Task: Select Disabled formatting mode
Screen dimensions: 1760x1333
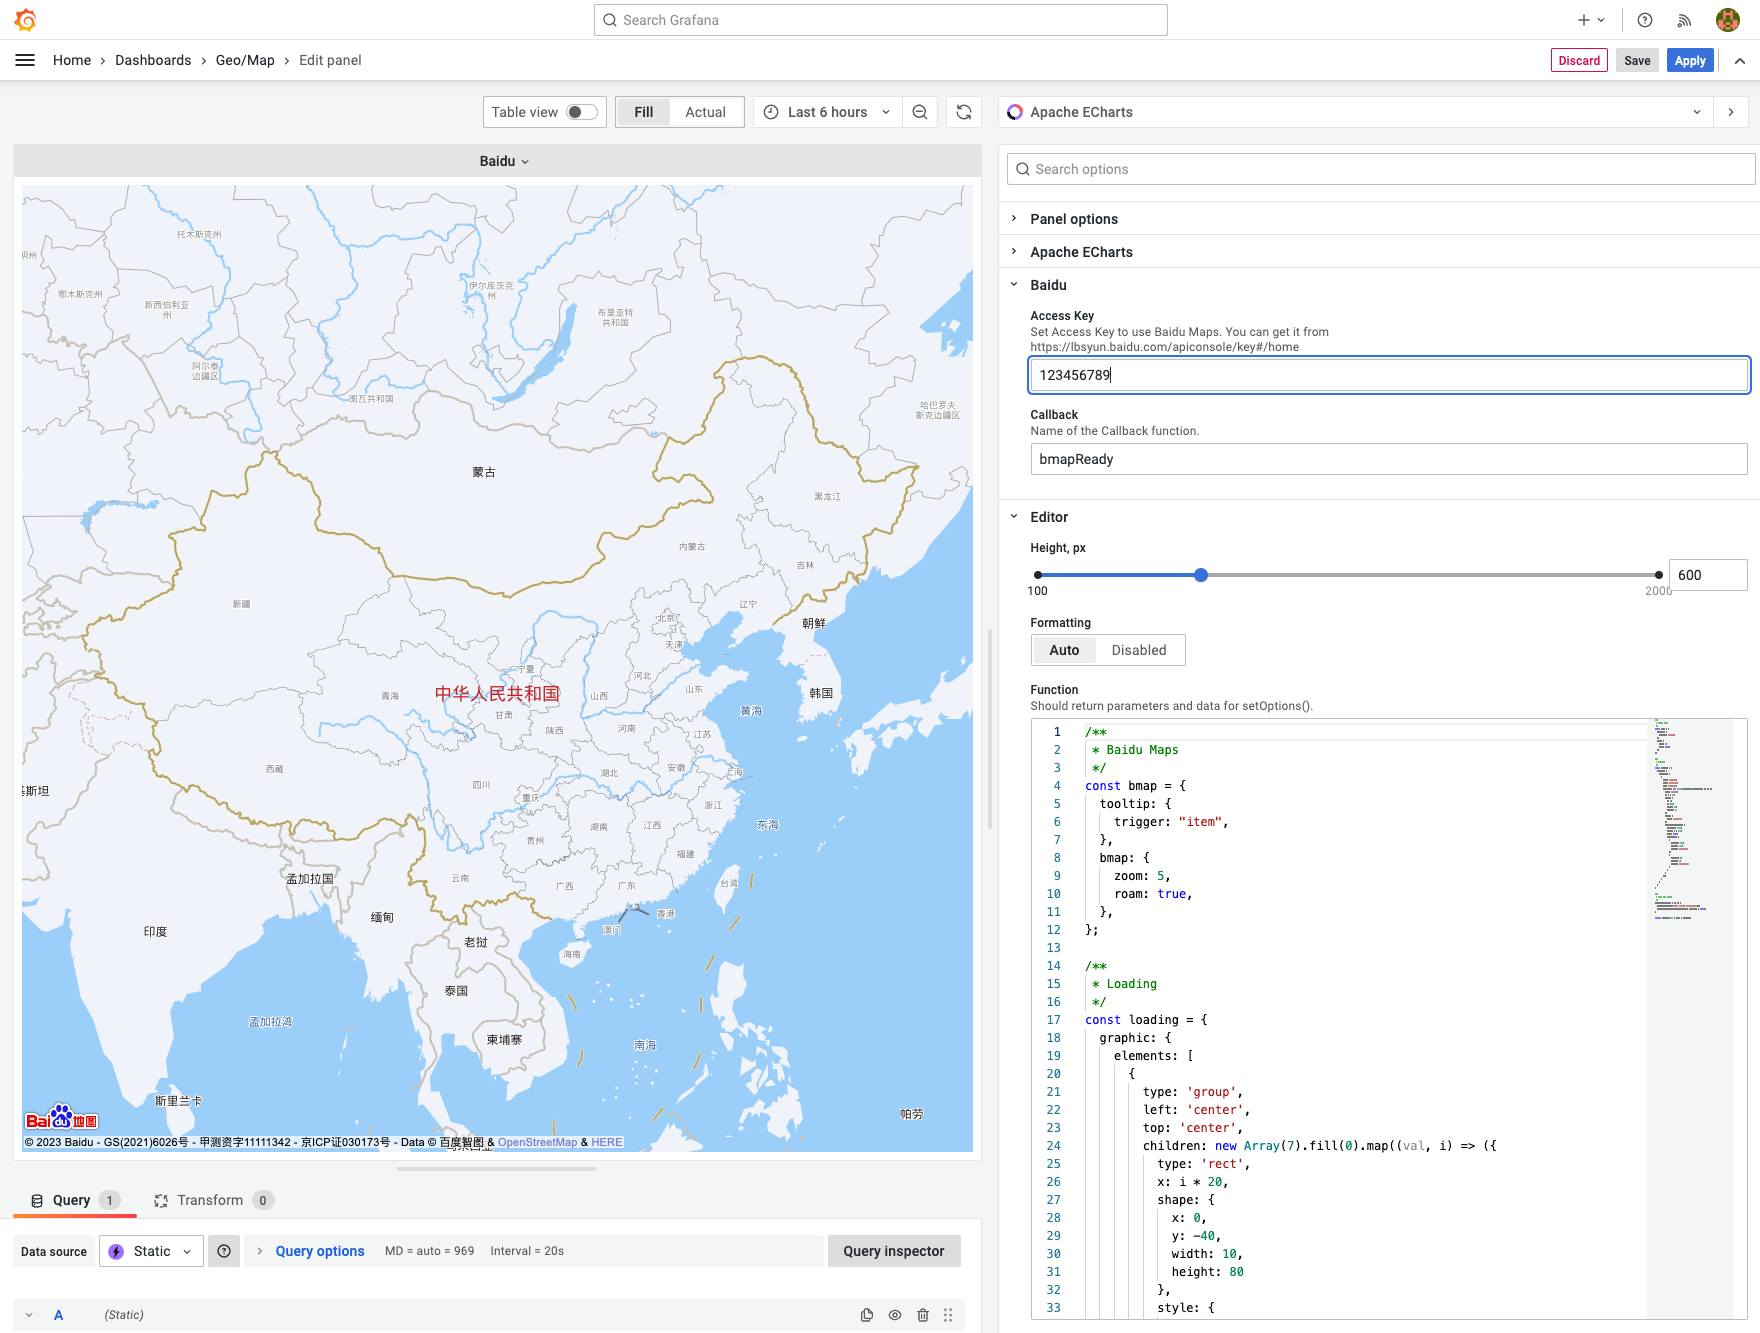Action: tap(1139, 650)
